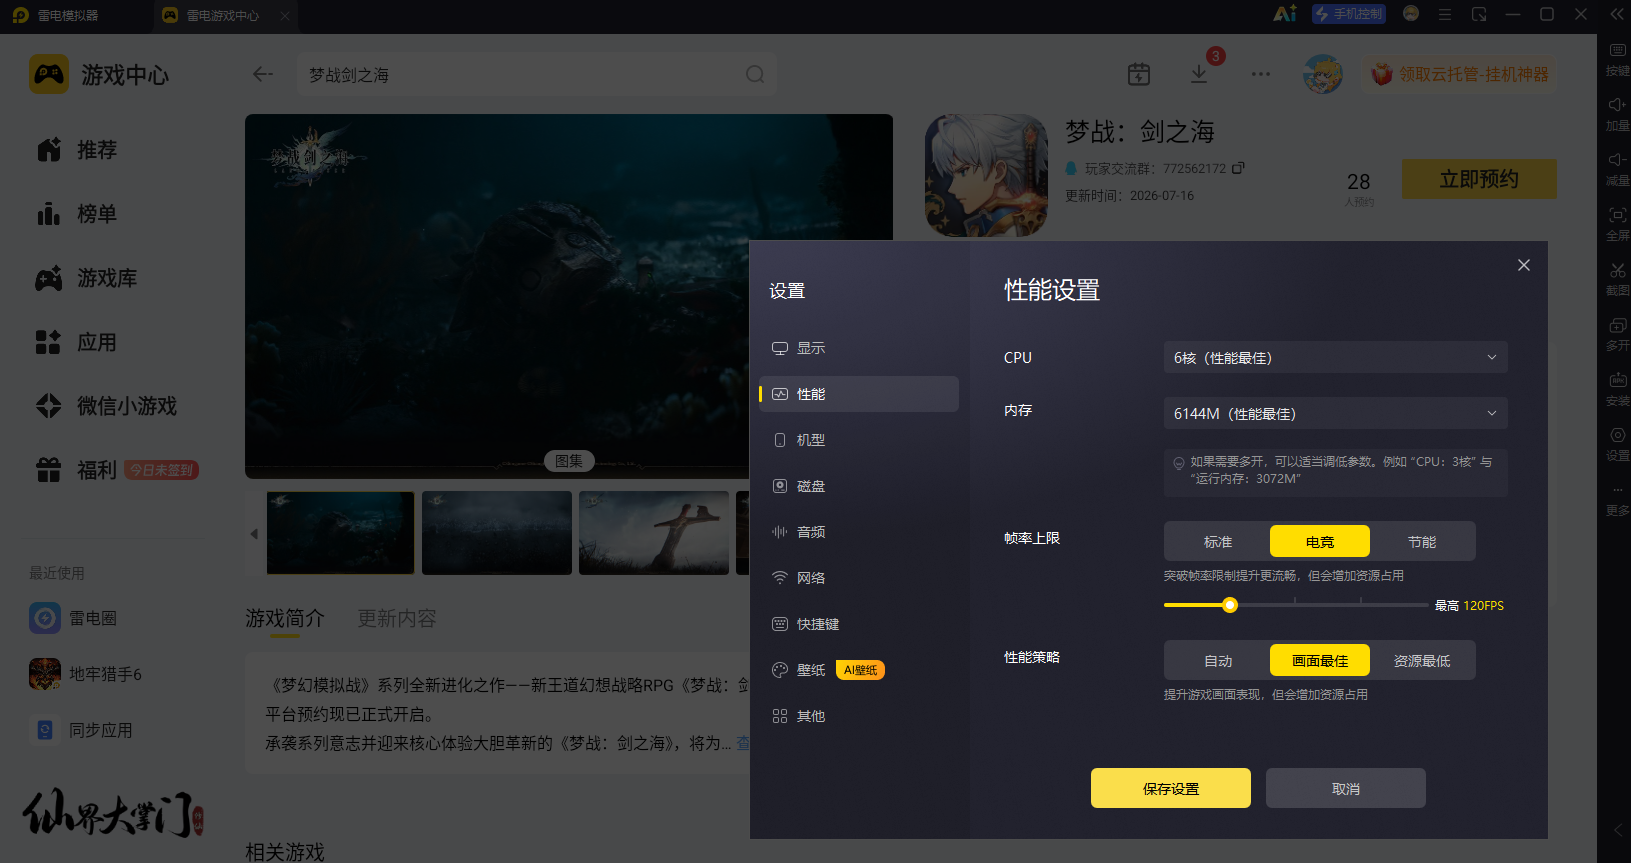Set performance strategy to 画面最佳

1320,660
